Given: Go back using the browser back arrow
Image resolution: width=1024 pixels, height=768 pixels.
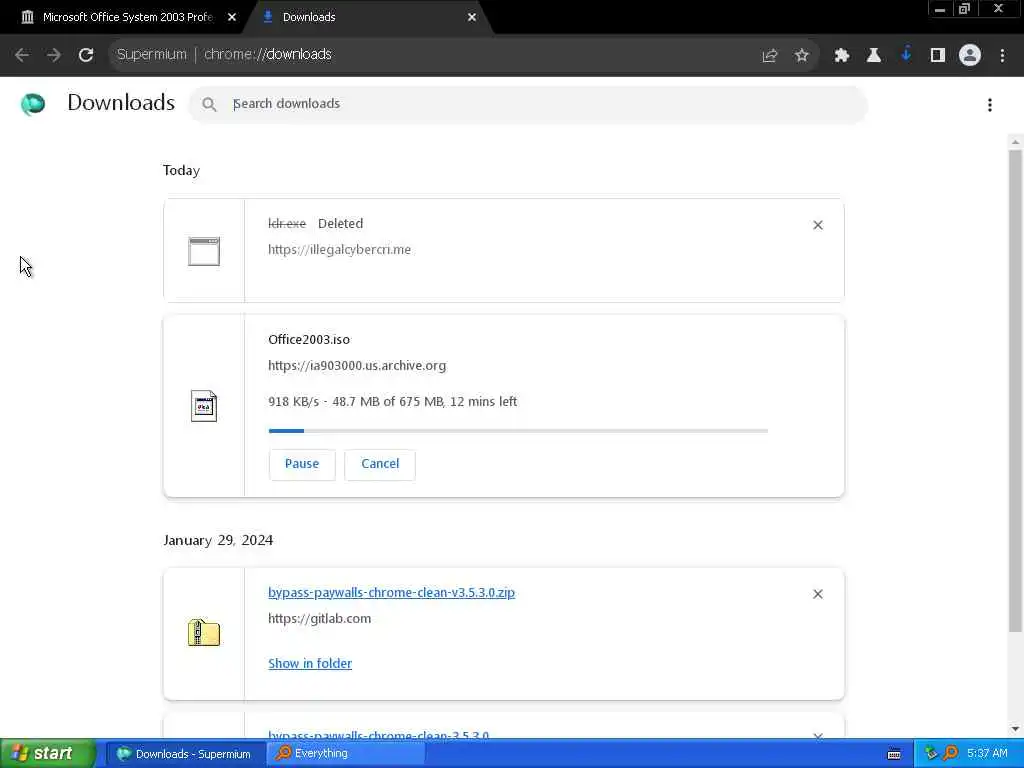Looking at the screenshot, I should [x=22, y=55].
